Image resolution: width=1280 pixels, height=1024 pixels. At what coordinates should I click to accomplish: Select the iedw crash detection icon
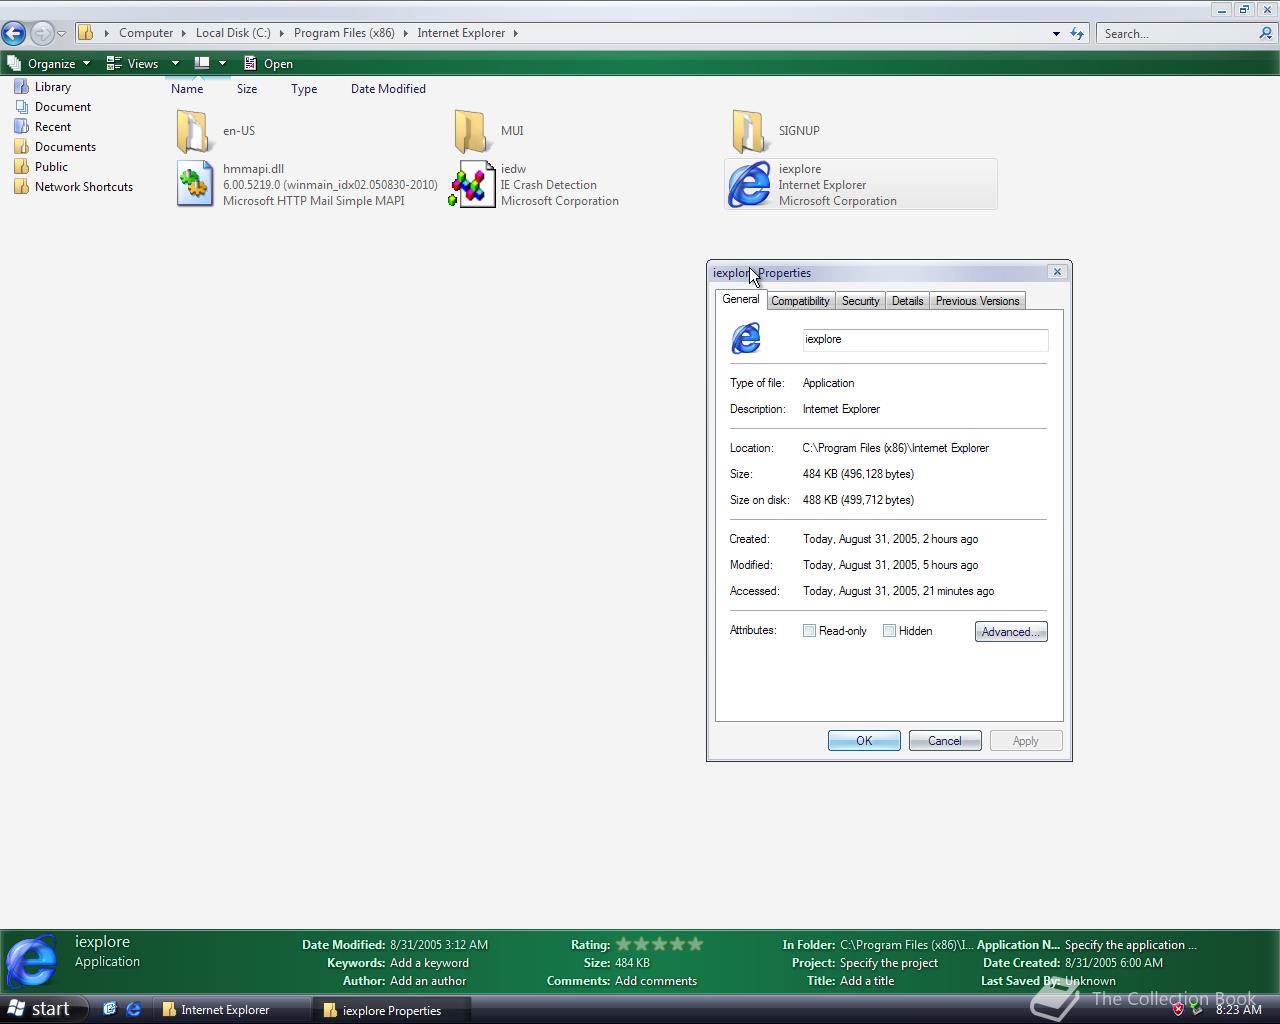(471, 184)
